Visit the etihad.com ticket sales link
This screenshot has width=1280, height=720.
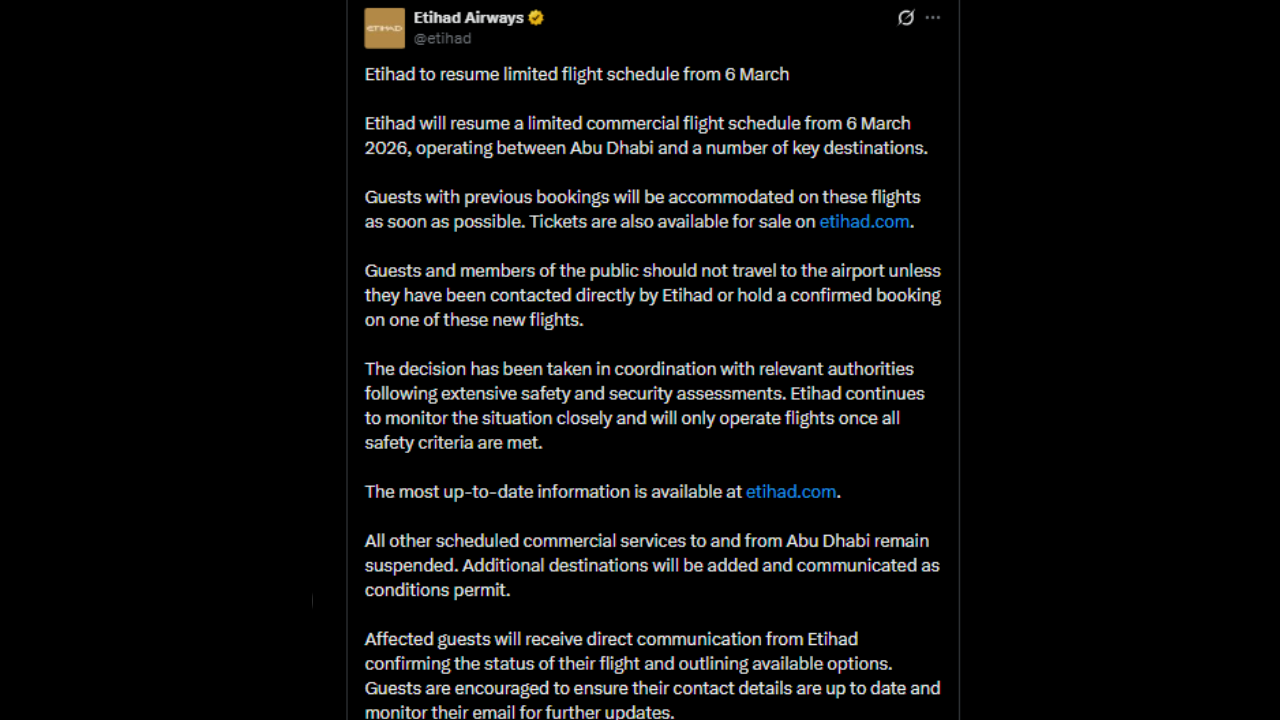pyautogui.click(x=864, y=221)
